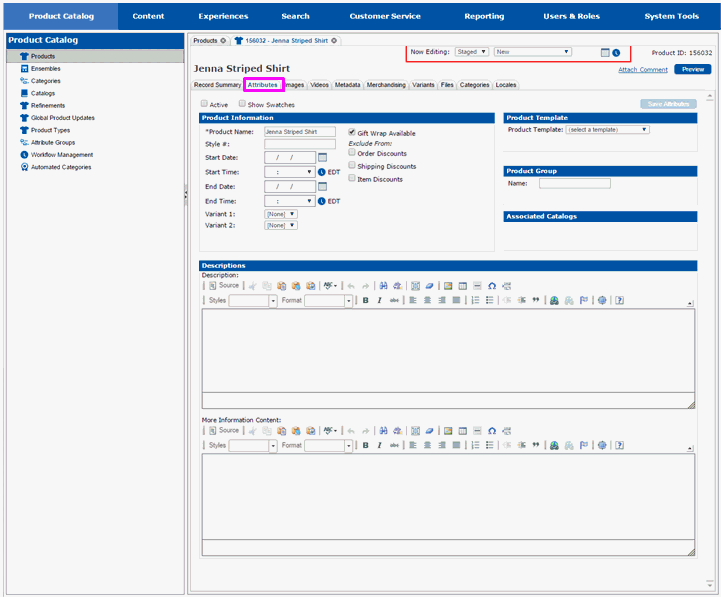Viewport: 721px width, 597px height.
Task: Click Bold in the Description editor toolbar
Action: point(366,300)
